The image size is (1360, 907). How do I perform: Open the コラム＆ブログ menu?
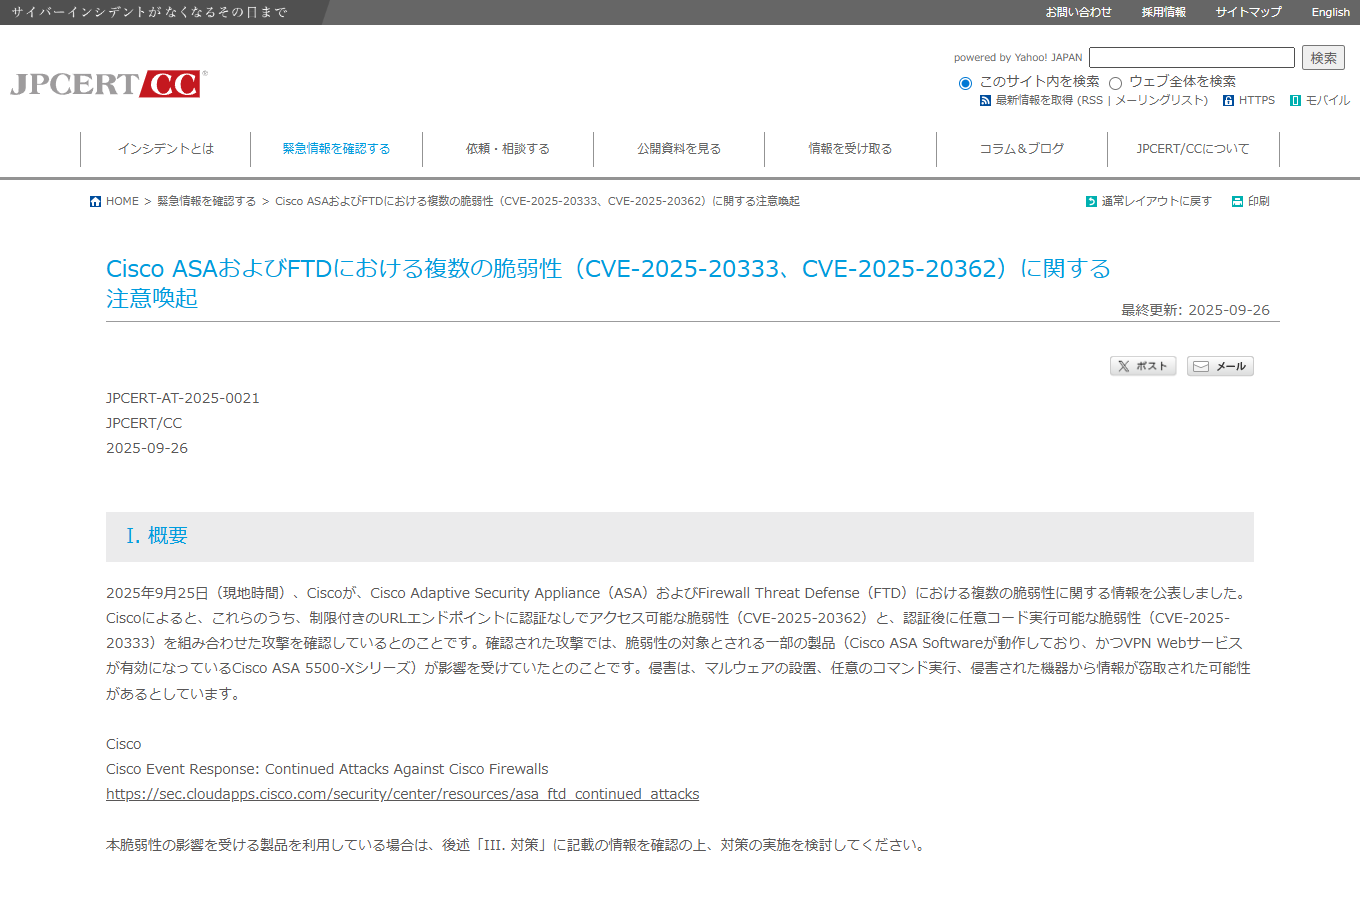point(1021,149)
